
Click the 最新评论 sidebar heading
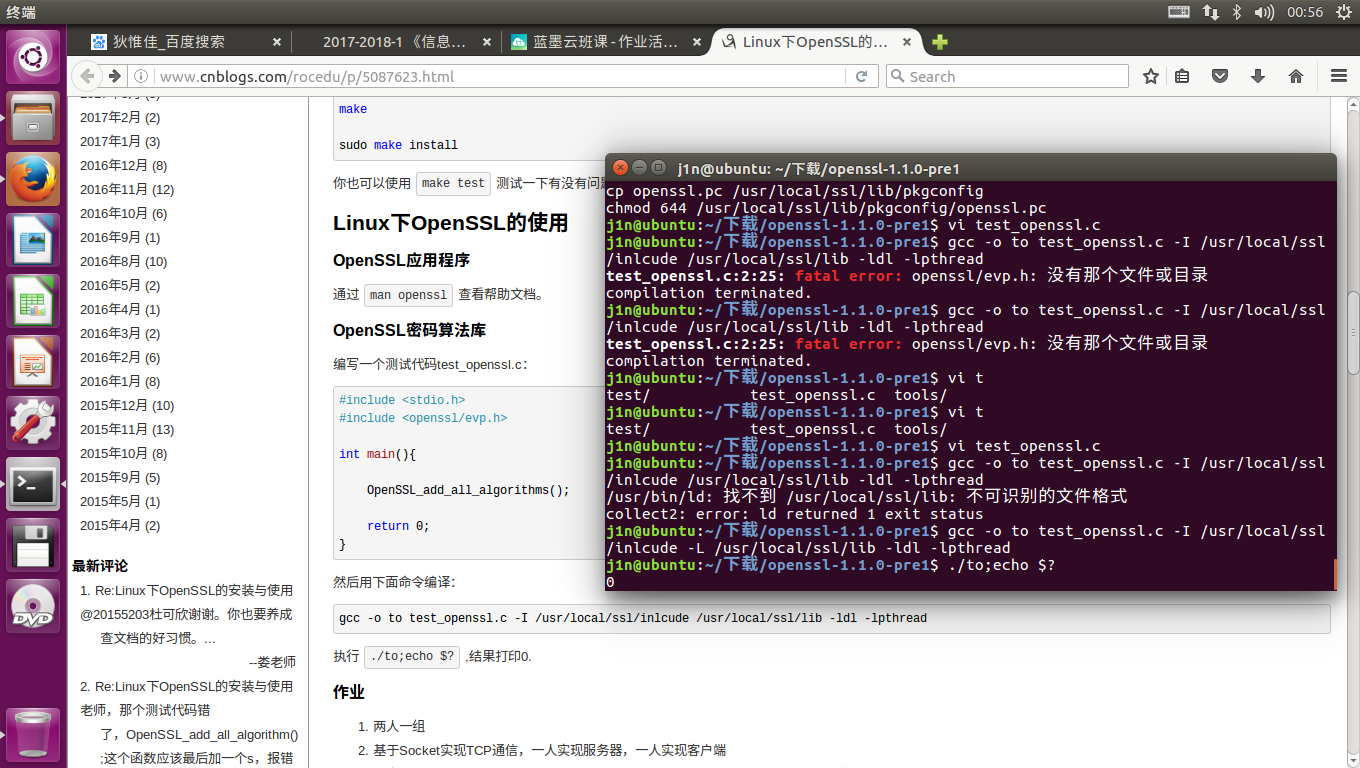click(x=100, y=566)
